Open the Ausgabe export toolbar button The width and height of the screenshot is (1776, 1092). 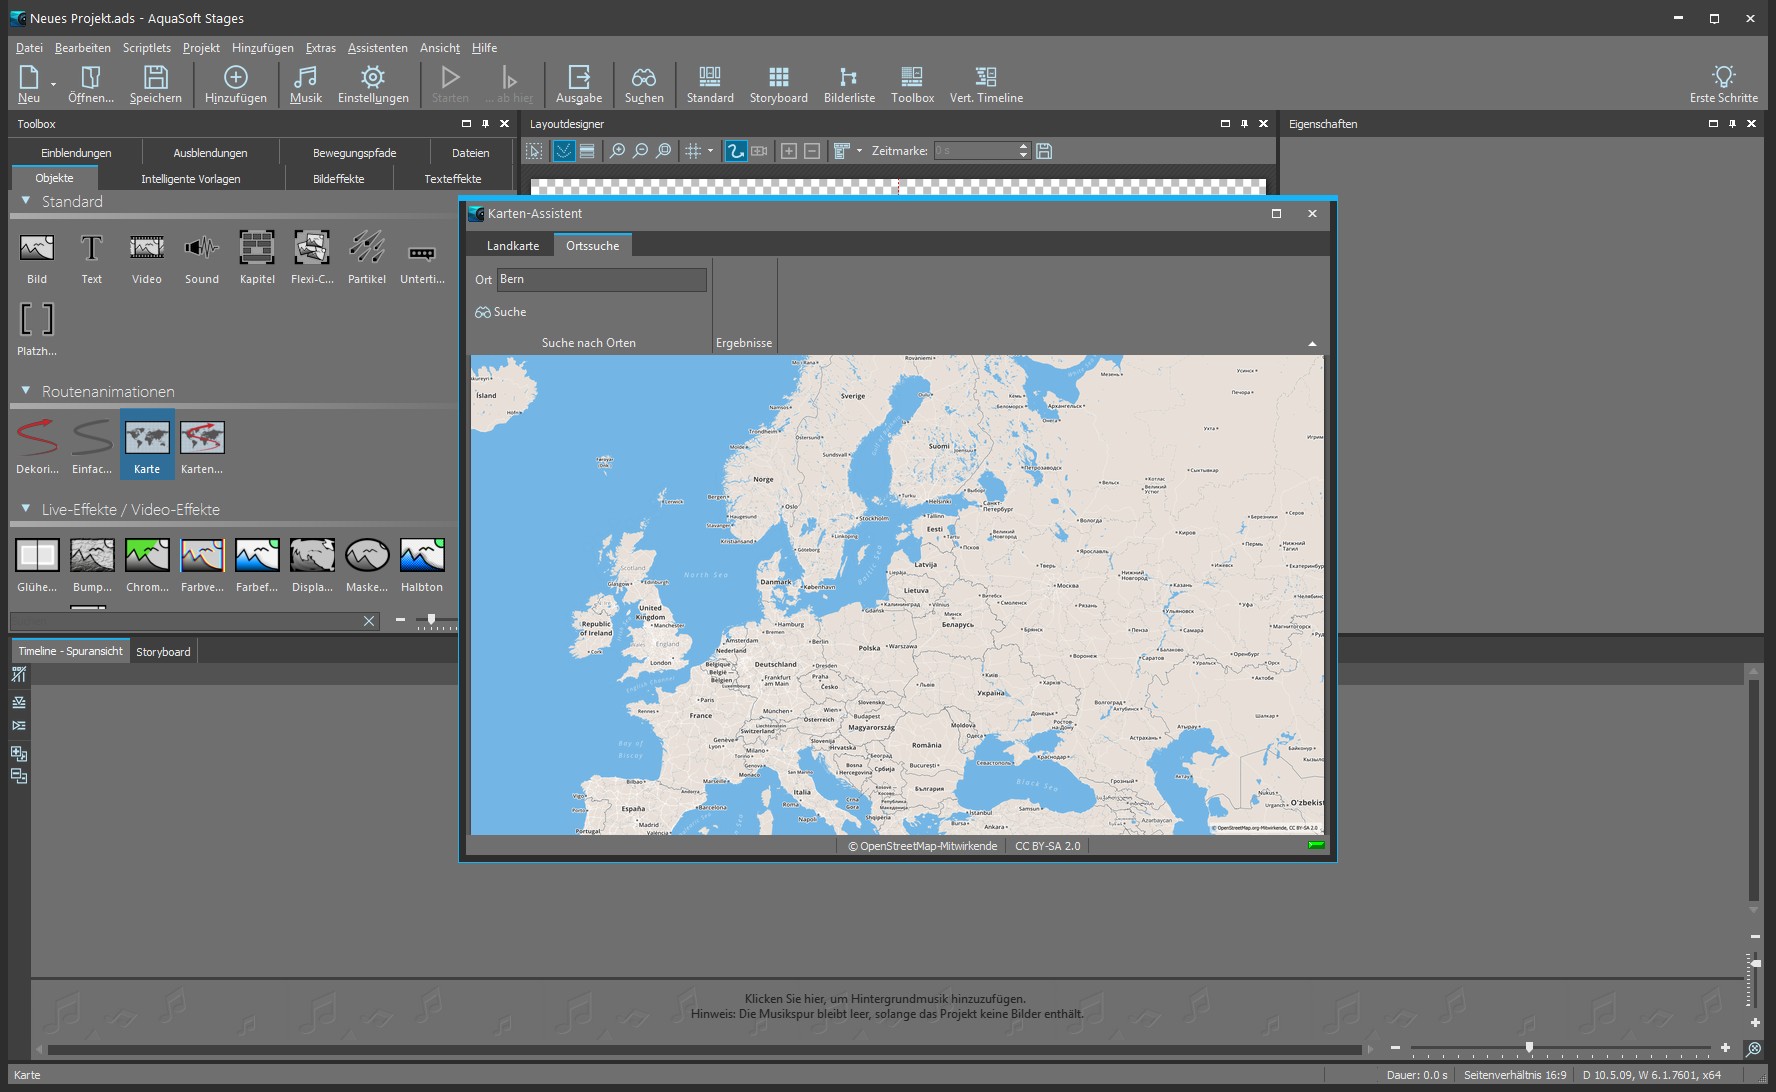[579, 78]
